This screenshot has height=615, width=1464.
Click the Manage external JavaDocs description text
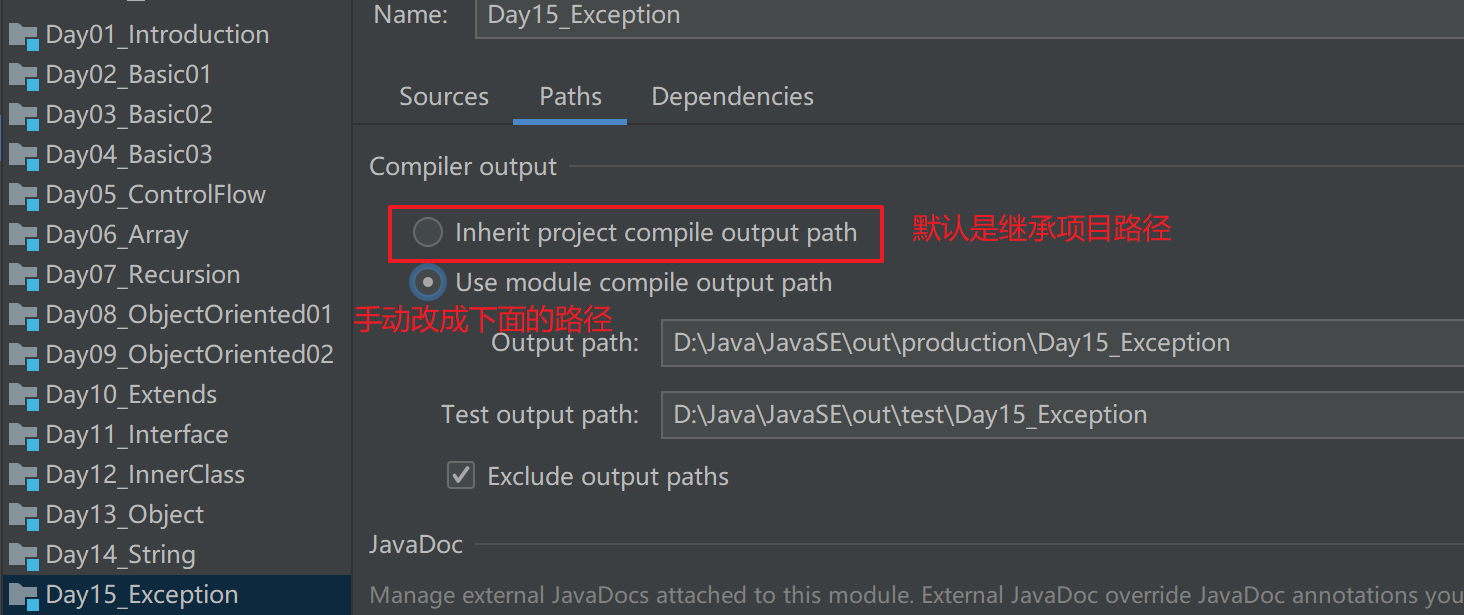coord(916,597)
